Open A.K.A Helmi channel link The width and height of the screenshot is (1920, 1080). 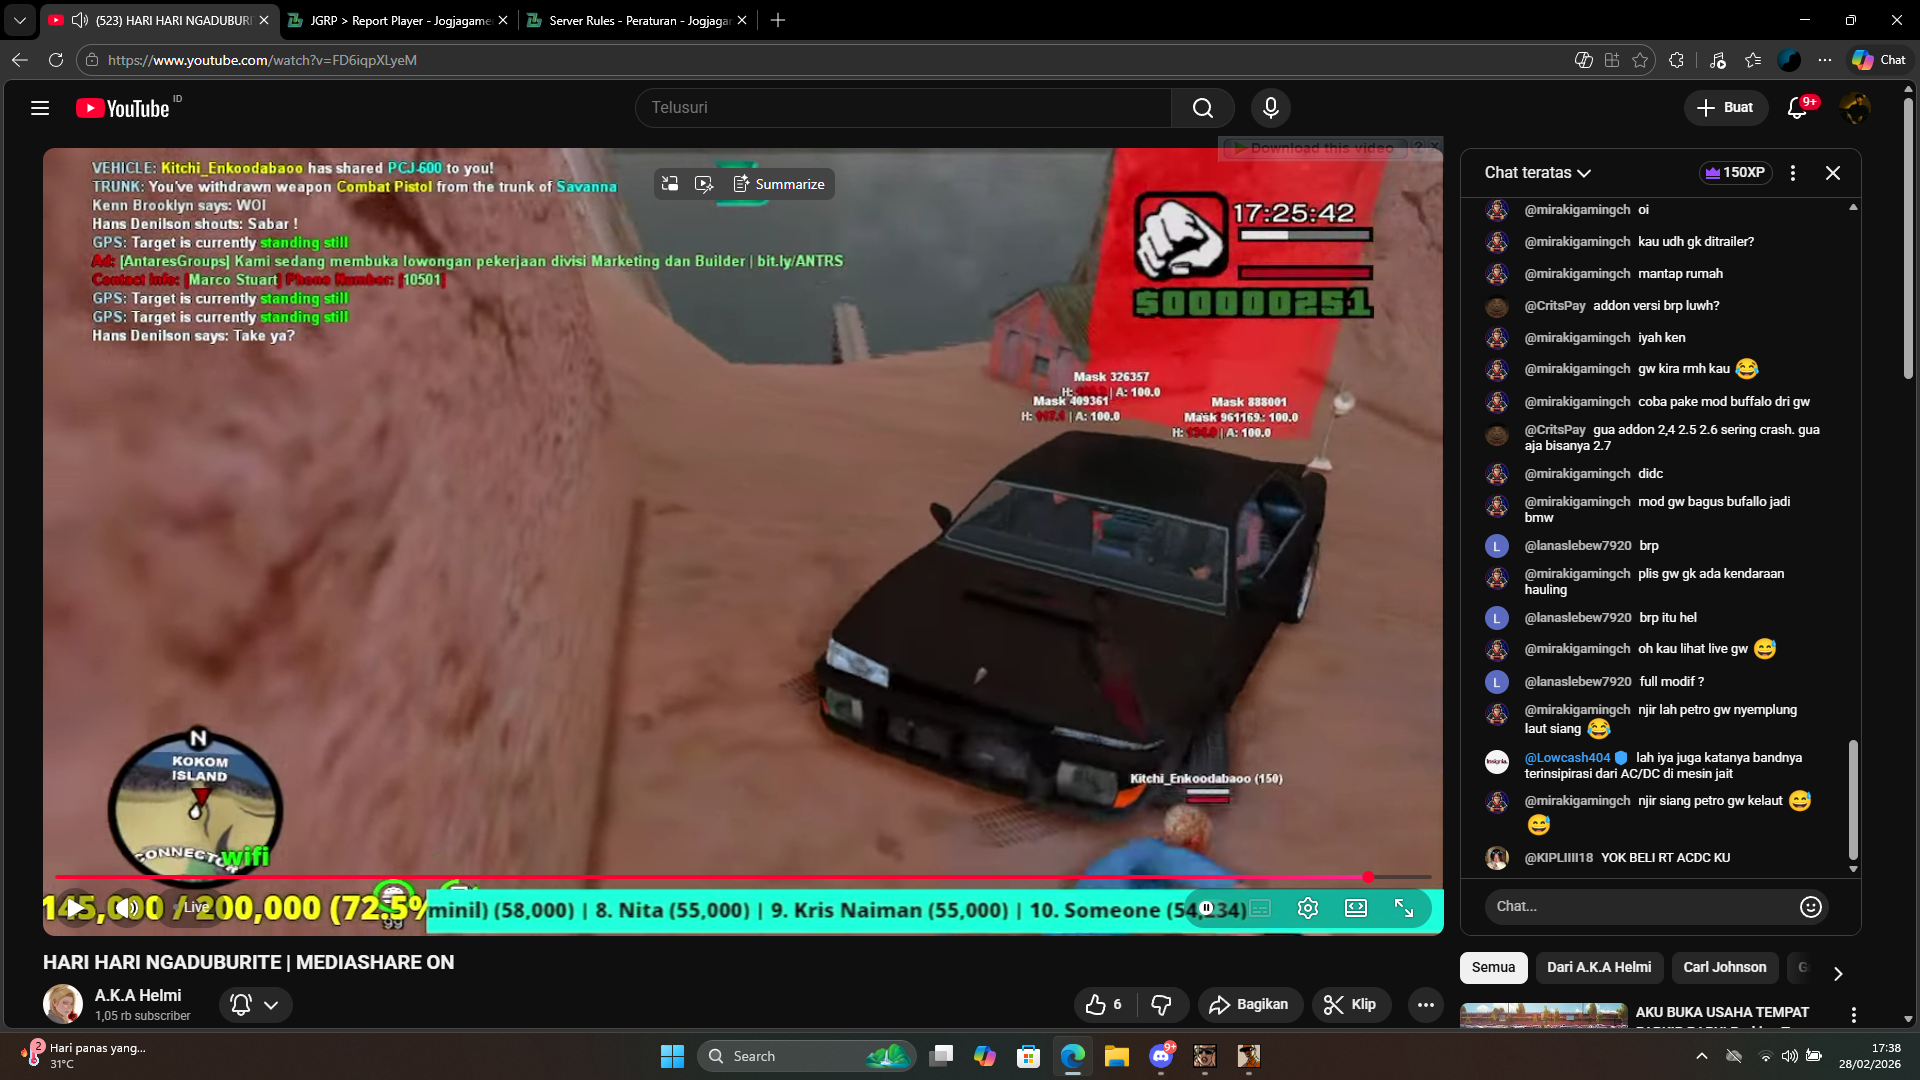point(138,996)
